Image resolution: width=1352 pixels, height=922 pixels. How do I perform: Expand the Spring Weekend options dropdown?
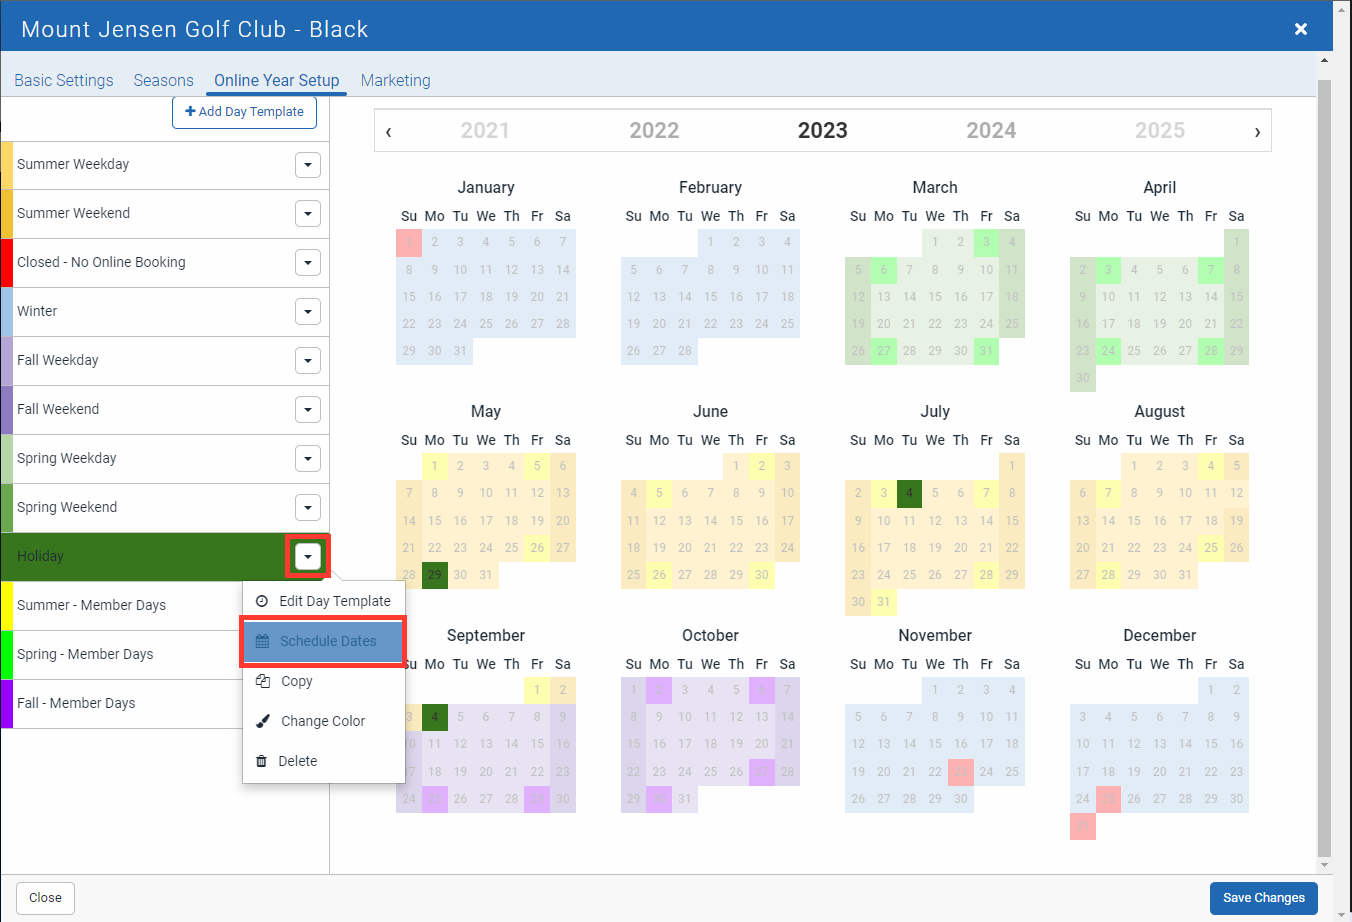click(308, 508)
